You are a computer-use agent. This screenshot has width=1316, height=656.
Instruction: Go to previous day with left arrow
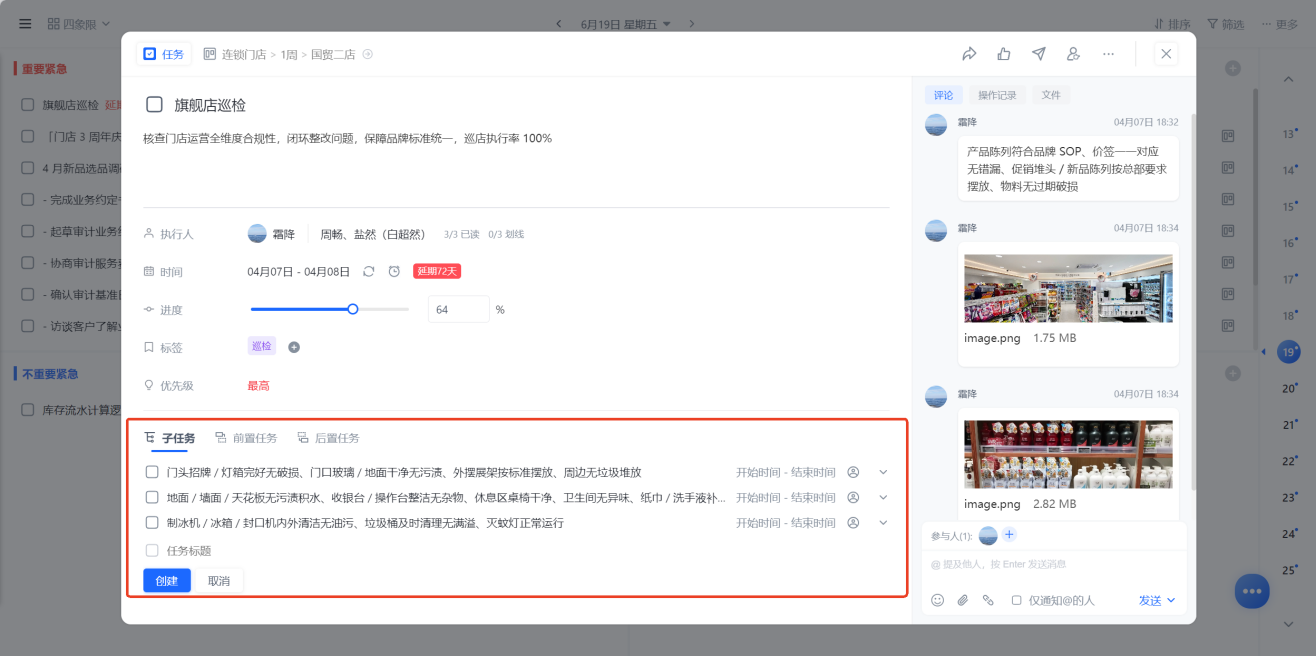(559, 24)
